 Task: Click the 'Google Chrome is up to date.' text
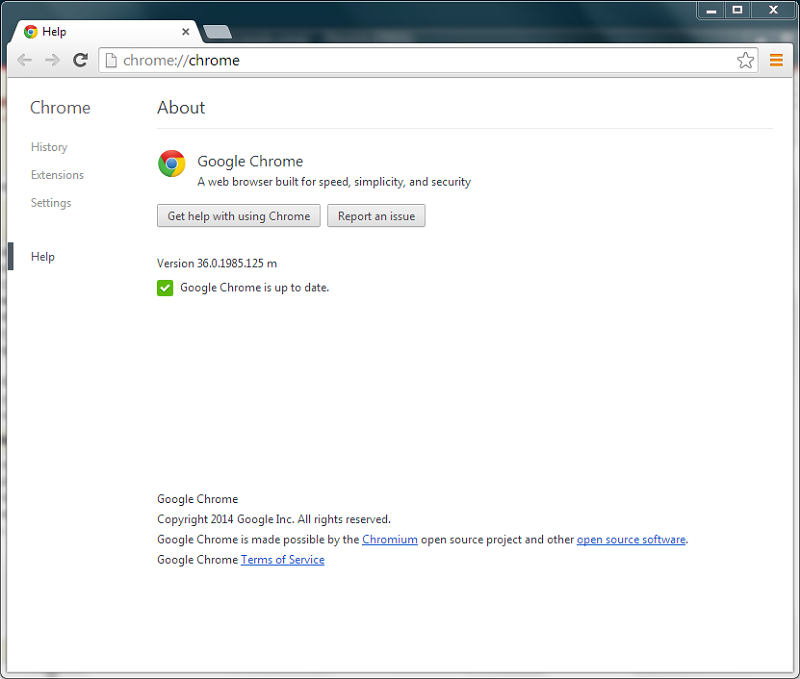click(255, 288)
